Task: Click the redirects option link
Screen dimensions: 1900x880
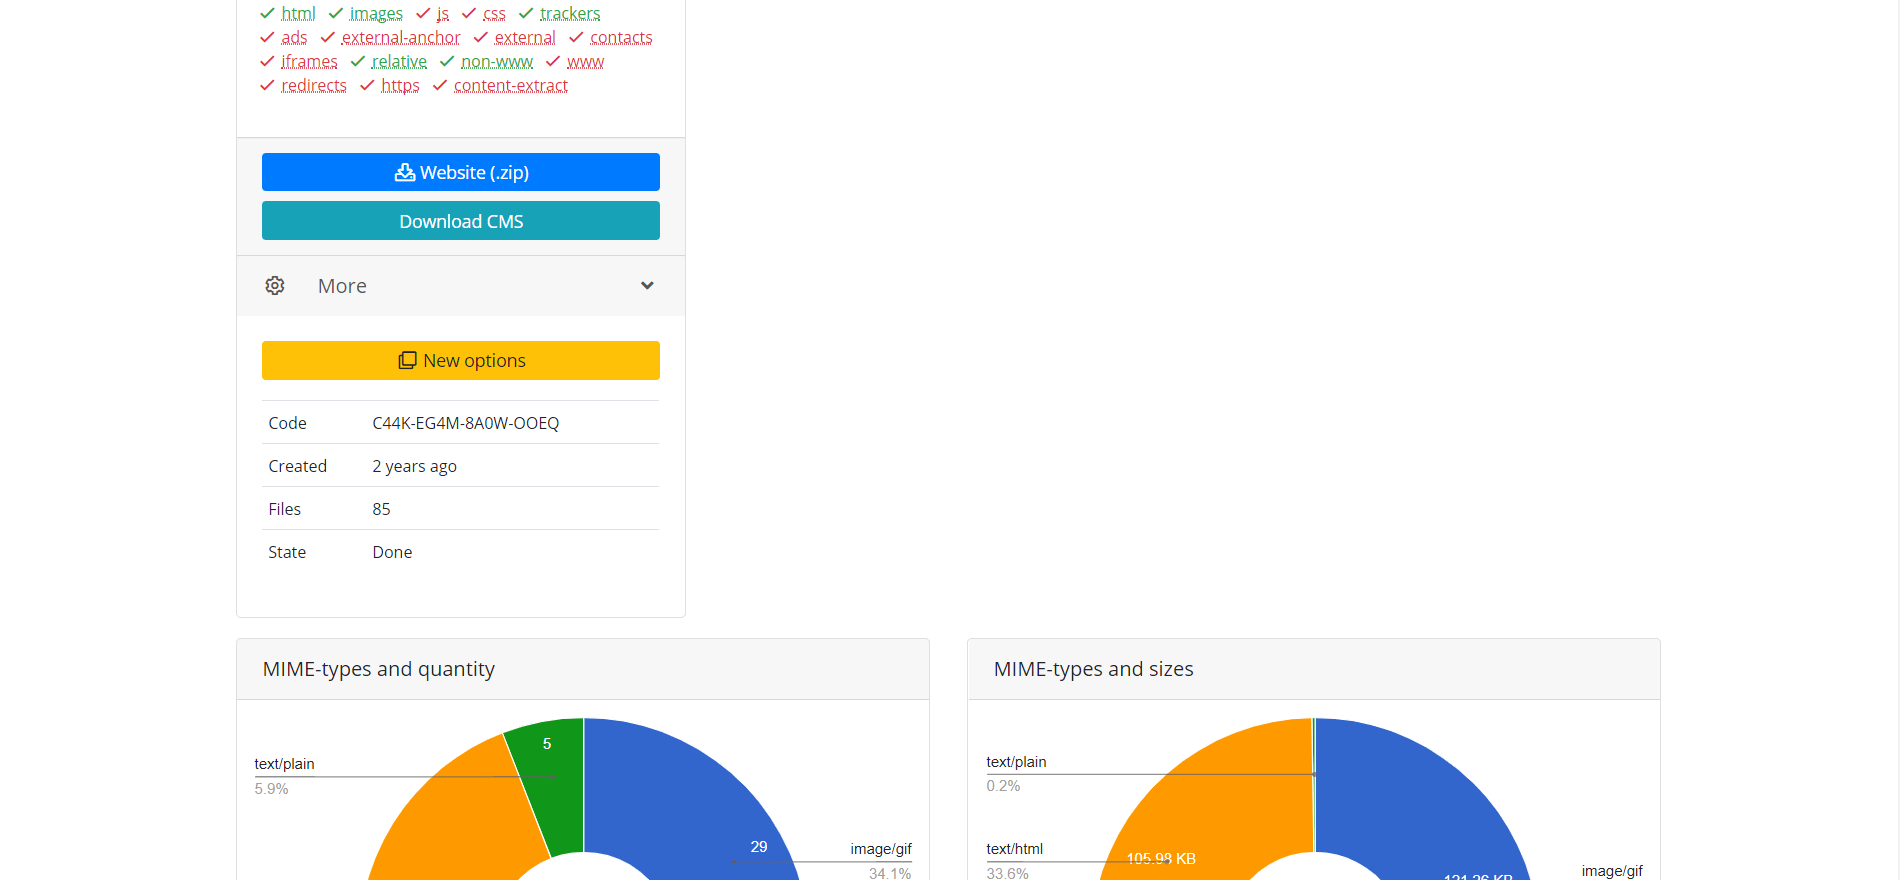Action: (x=314, y=85)
